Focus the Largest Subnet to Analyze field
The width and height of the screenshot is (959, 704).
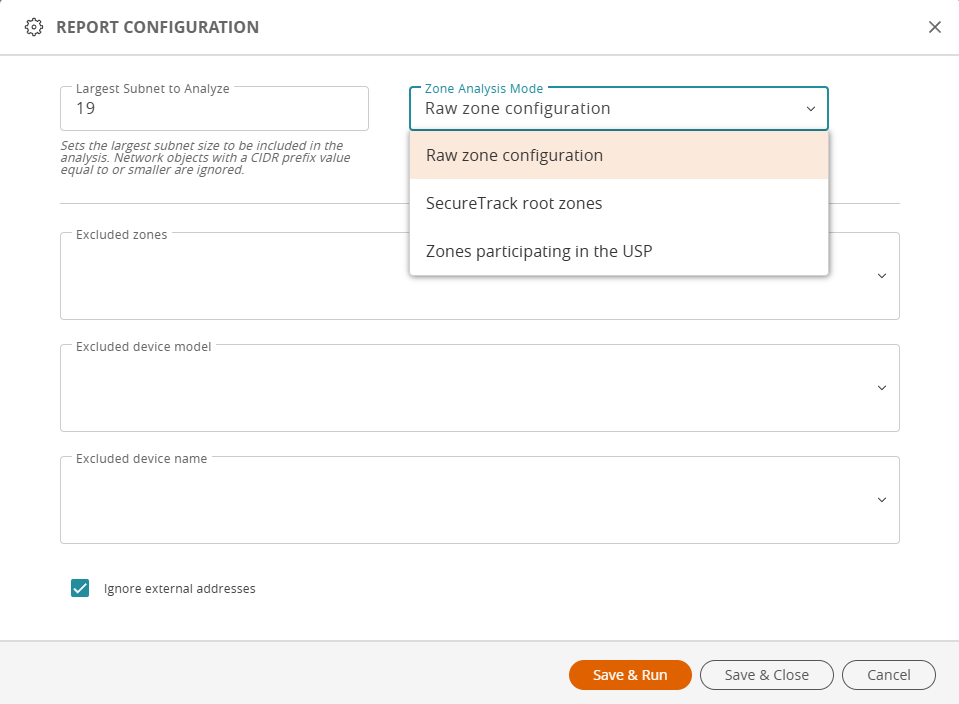click(x=215, y=108)
